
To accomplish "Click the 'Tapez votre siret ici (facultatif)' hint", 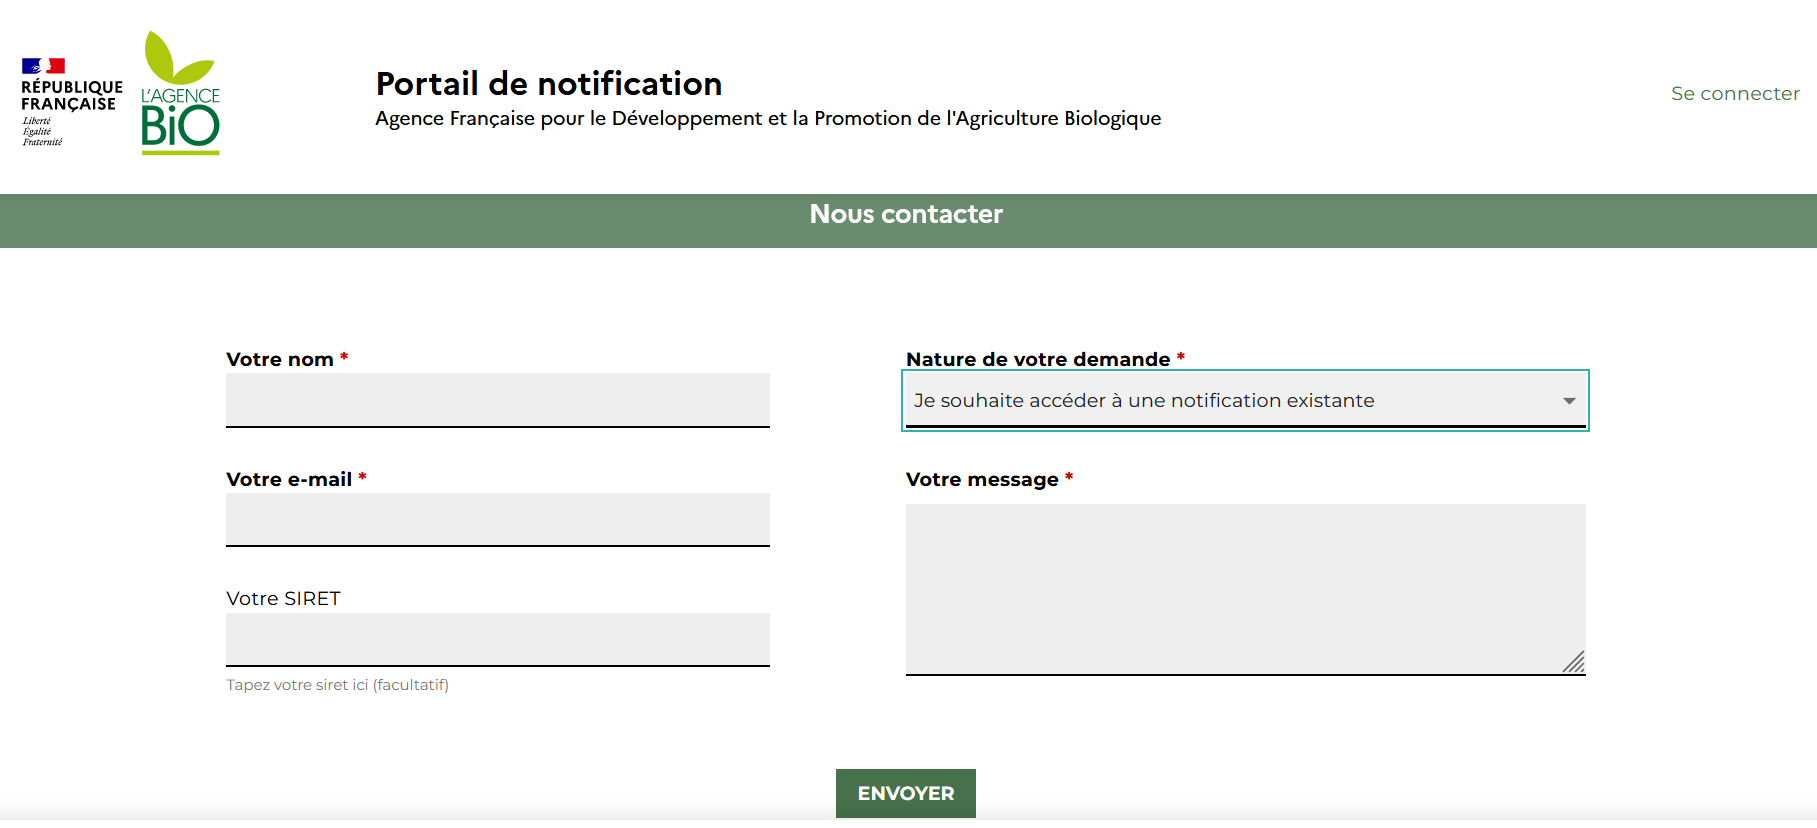I will click(337, 685).
